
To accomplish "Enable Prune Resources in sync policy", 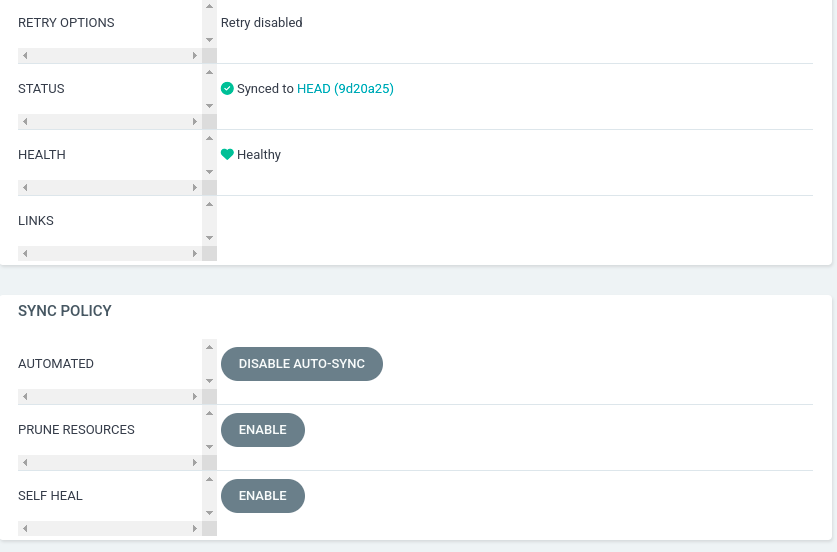I will [x=262, y=430].
